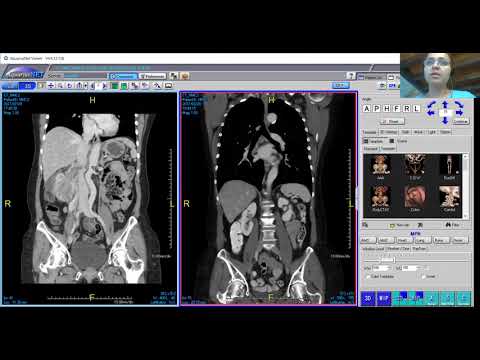Image resolution: width=480 pixels, height=360 pixels.
Task: Click the right rotation arrow
Action: coord(459,113)
